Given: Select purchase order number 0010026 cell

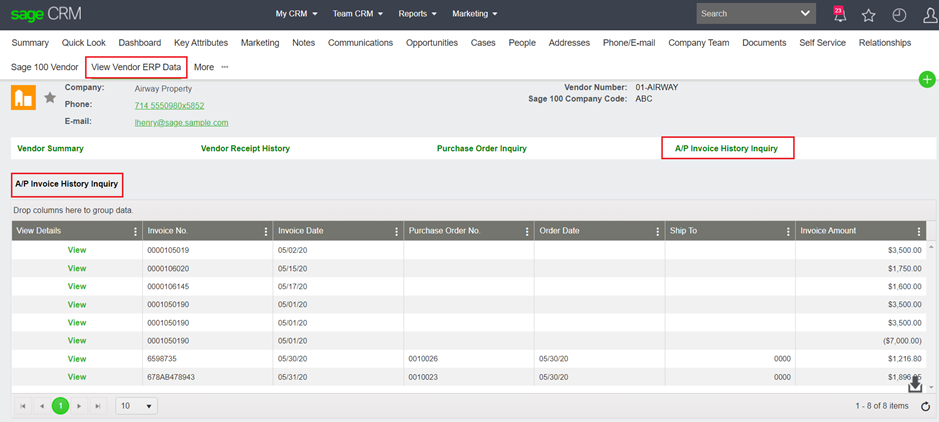Looking at the screenshot, I should 469,359.
